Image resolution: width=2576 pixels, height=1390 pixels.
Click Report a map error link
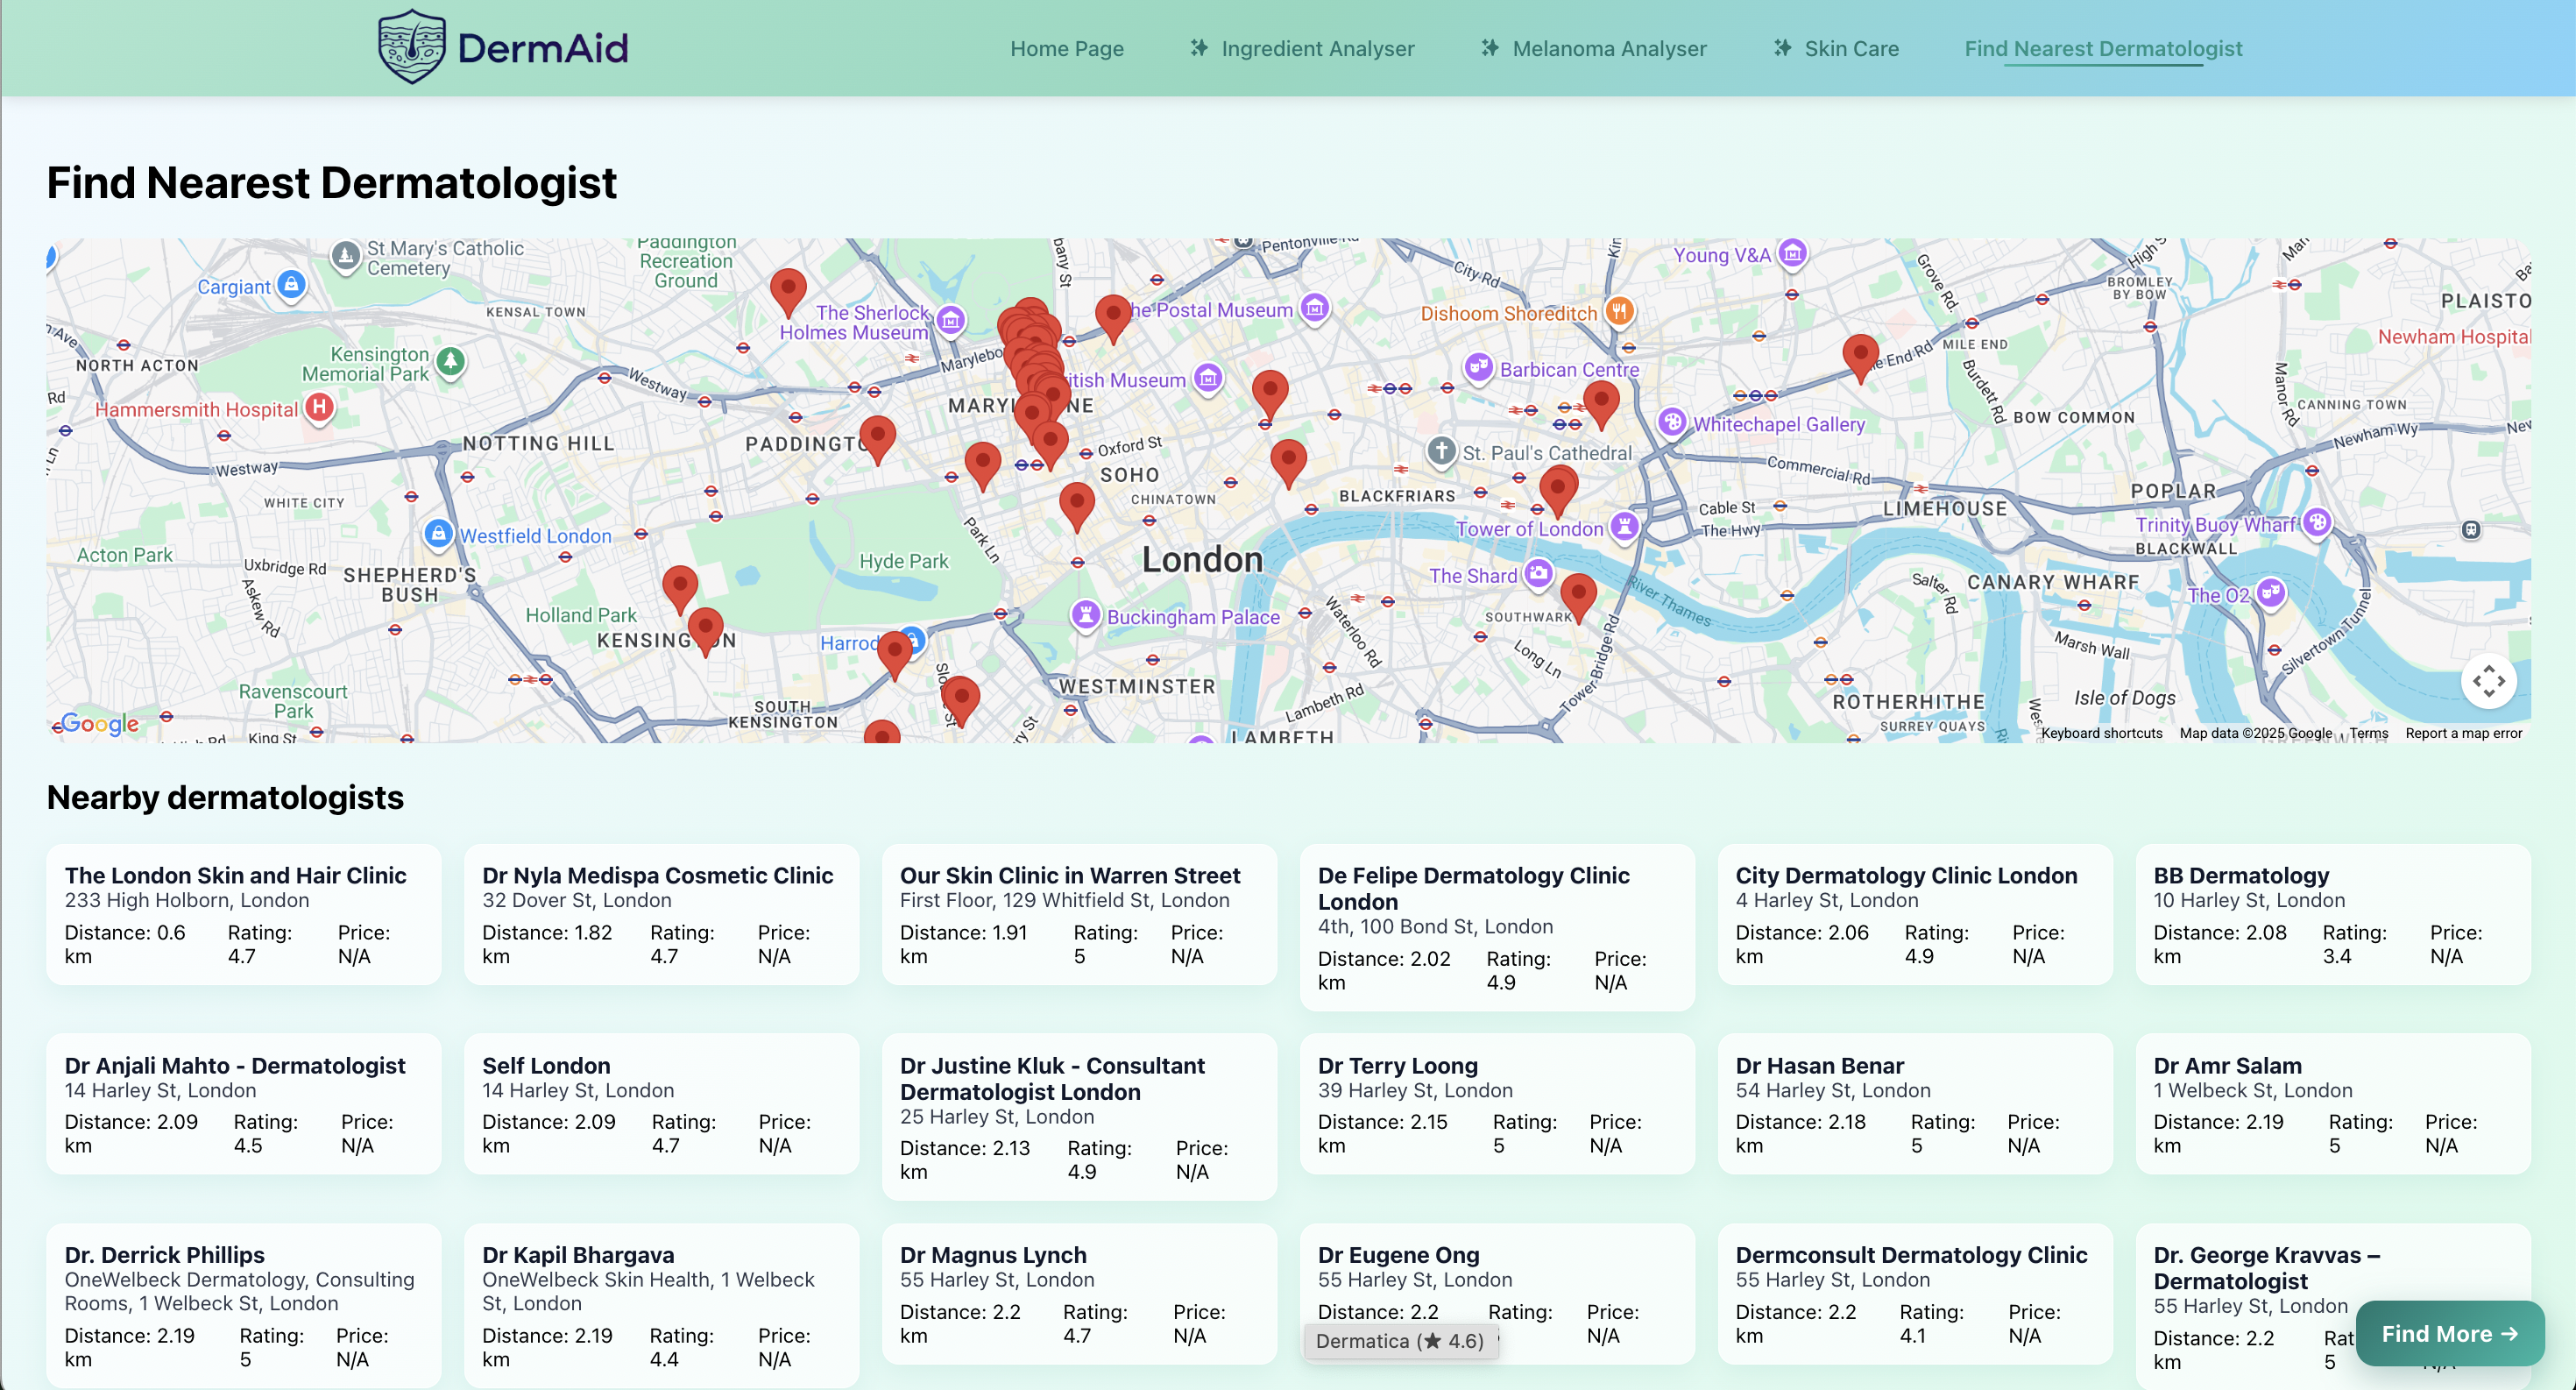coord(2462,733)
